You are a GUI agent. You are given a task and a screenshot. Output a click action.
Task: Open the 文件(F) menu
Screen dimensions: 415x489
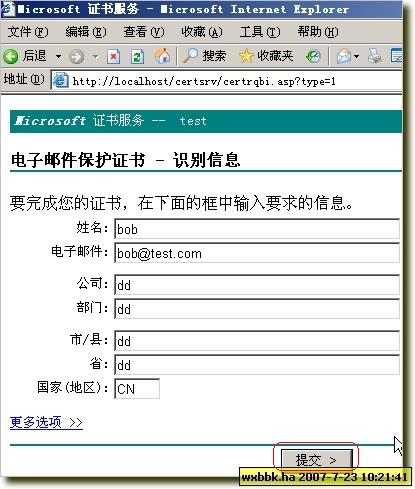click(28, 32)
